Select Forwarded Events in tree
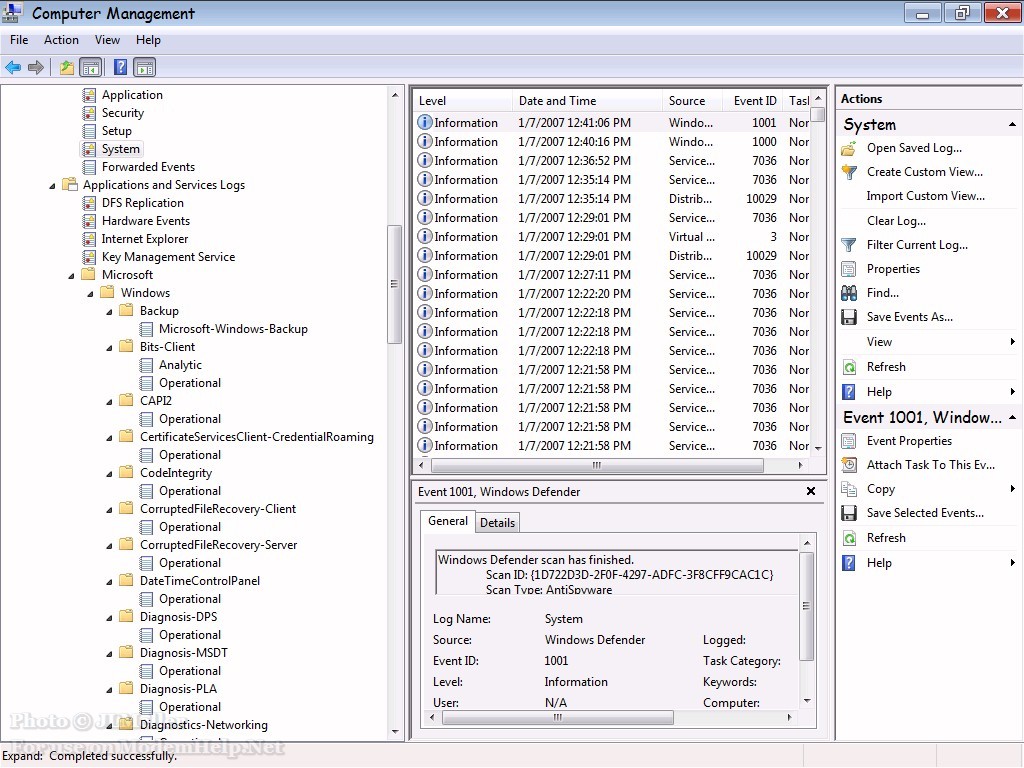Viewport: 1024px width, 768px height. click(148, 167)
